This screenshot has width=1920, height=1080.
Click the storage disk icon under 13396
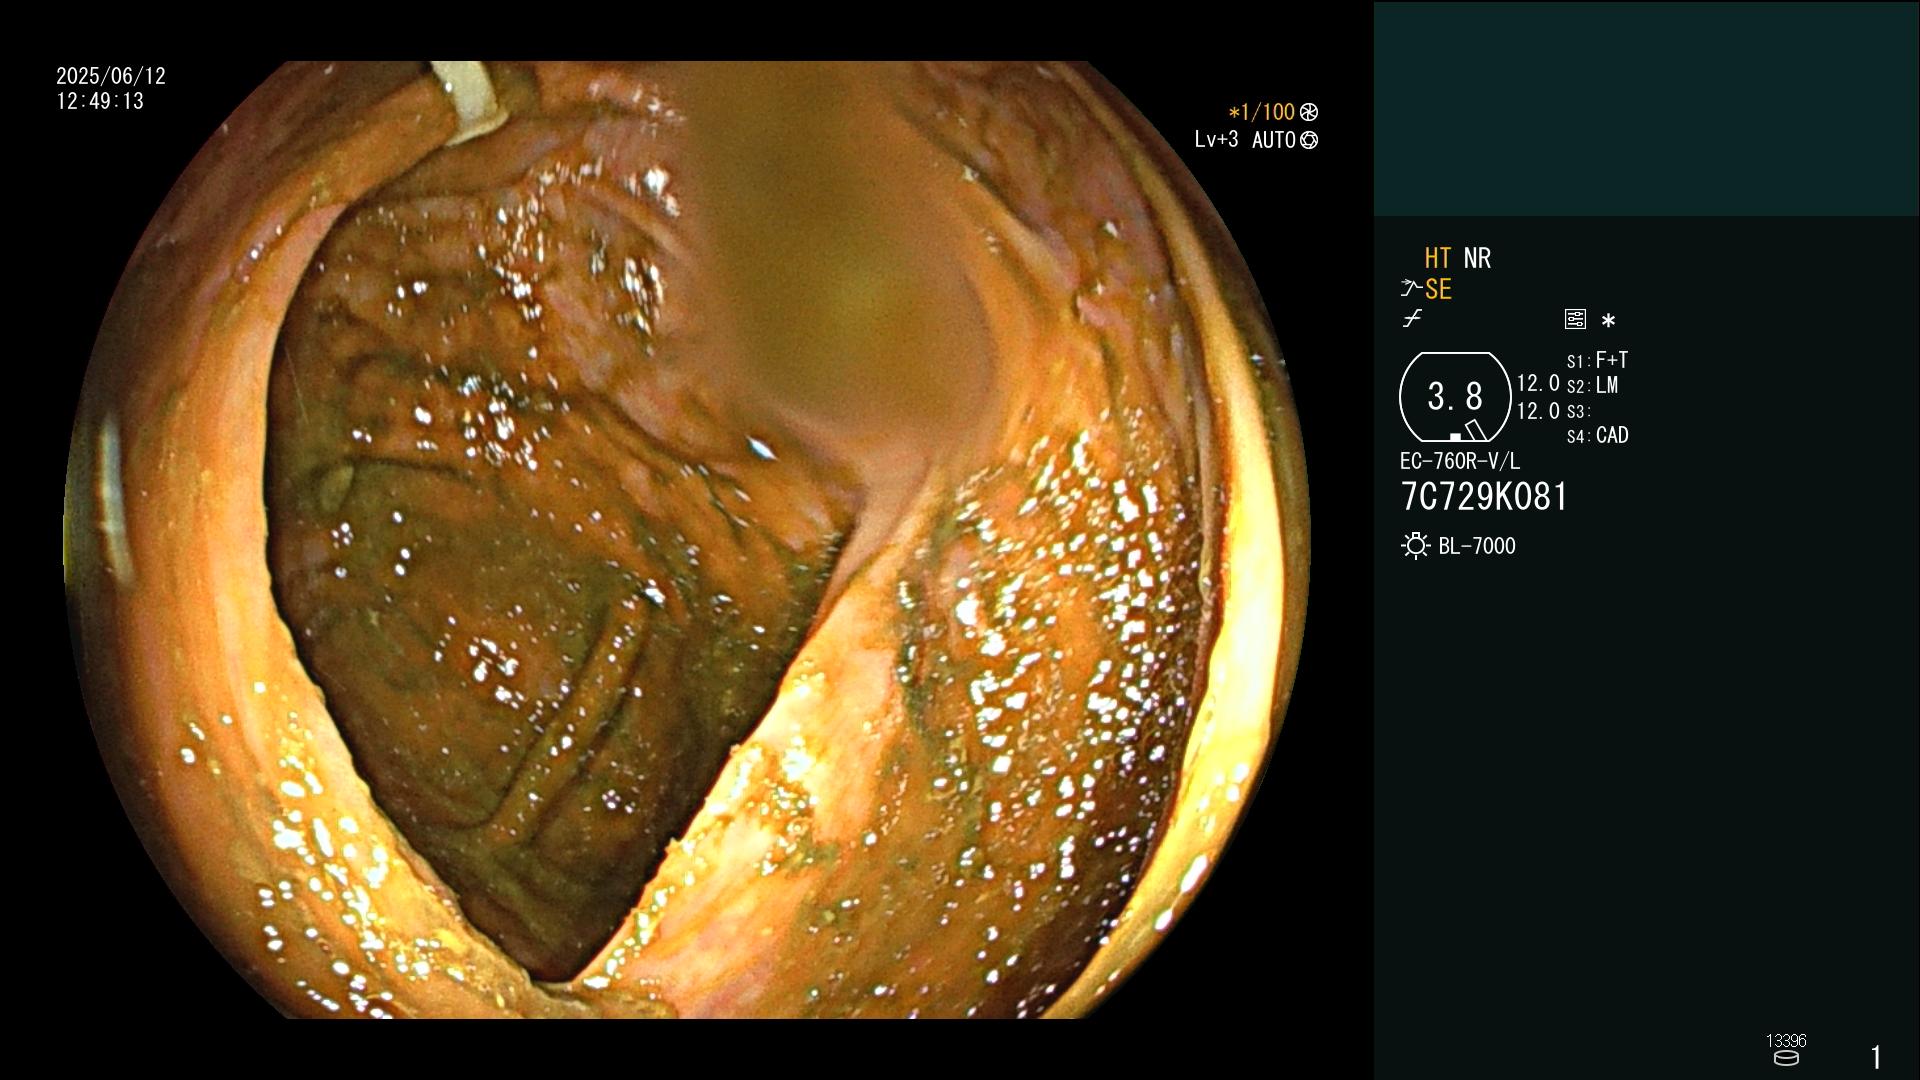(1786, 1058)
